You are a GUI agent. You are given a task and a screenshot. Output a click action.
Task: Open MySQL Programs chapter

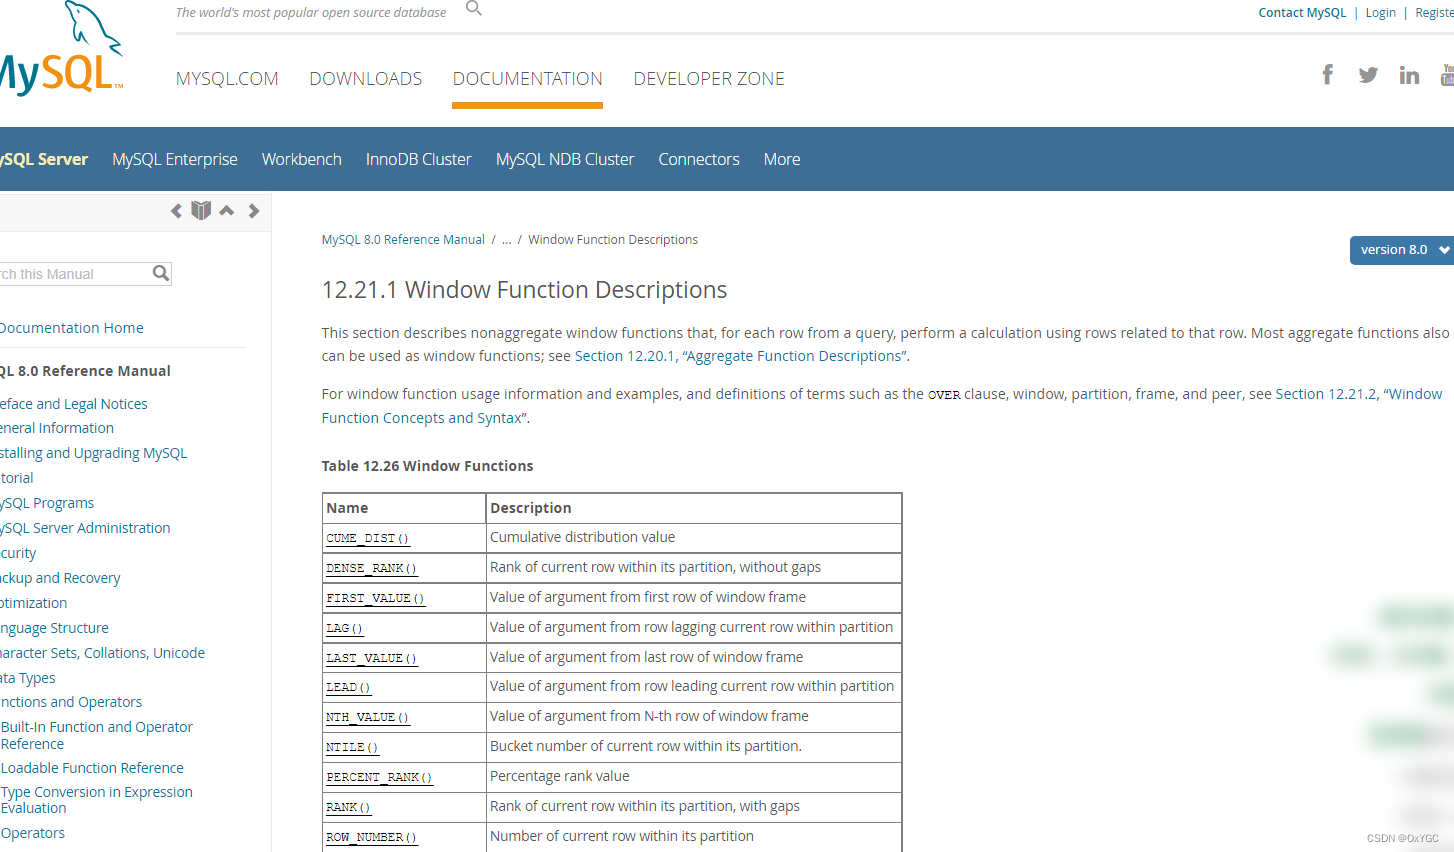[46, 503]
